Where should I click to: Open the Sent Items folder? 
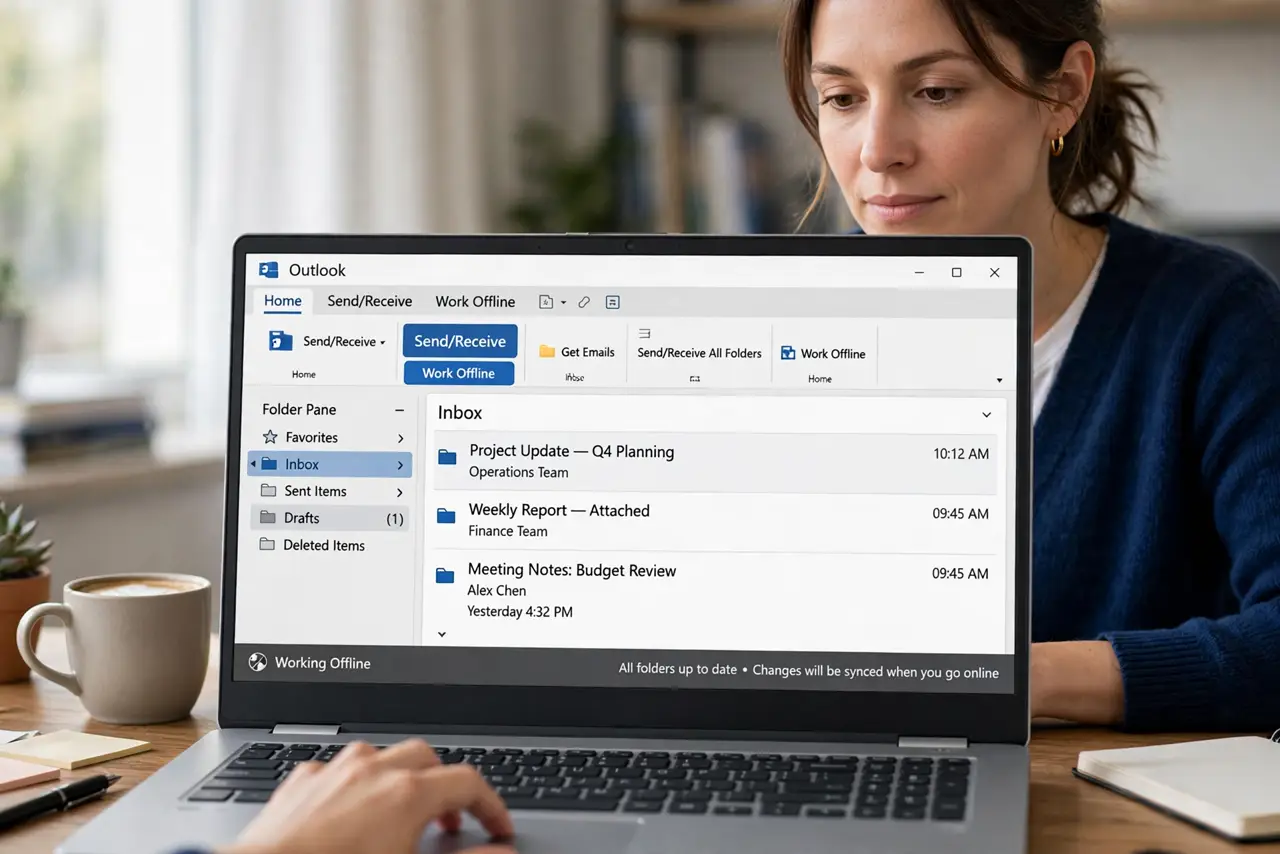click(x=303, y=491)
